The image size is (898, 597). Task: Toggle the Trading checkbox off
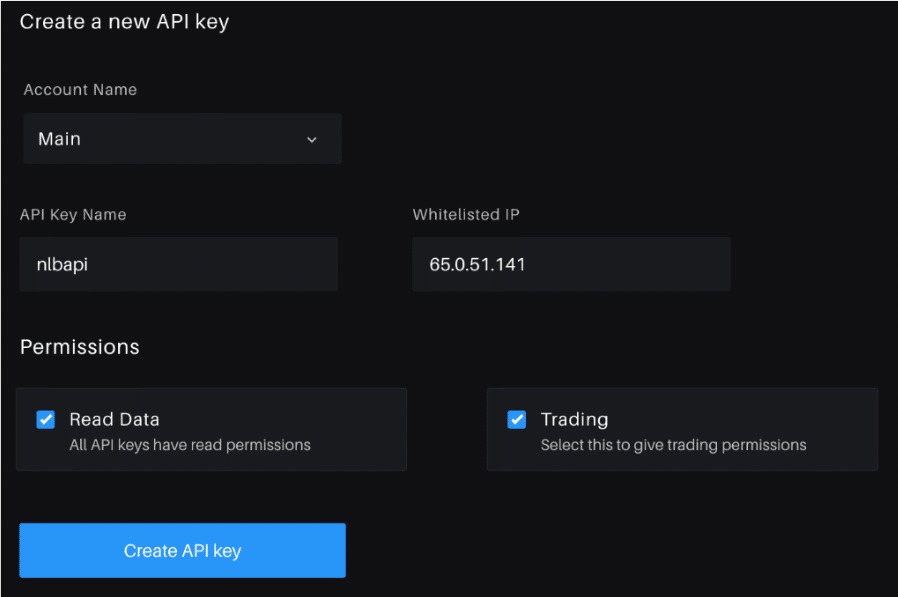point(516,419)
